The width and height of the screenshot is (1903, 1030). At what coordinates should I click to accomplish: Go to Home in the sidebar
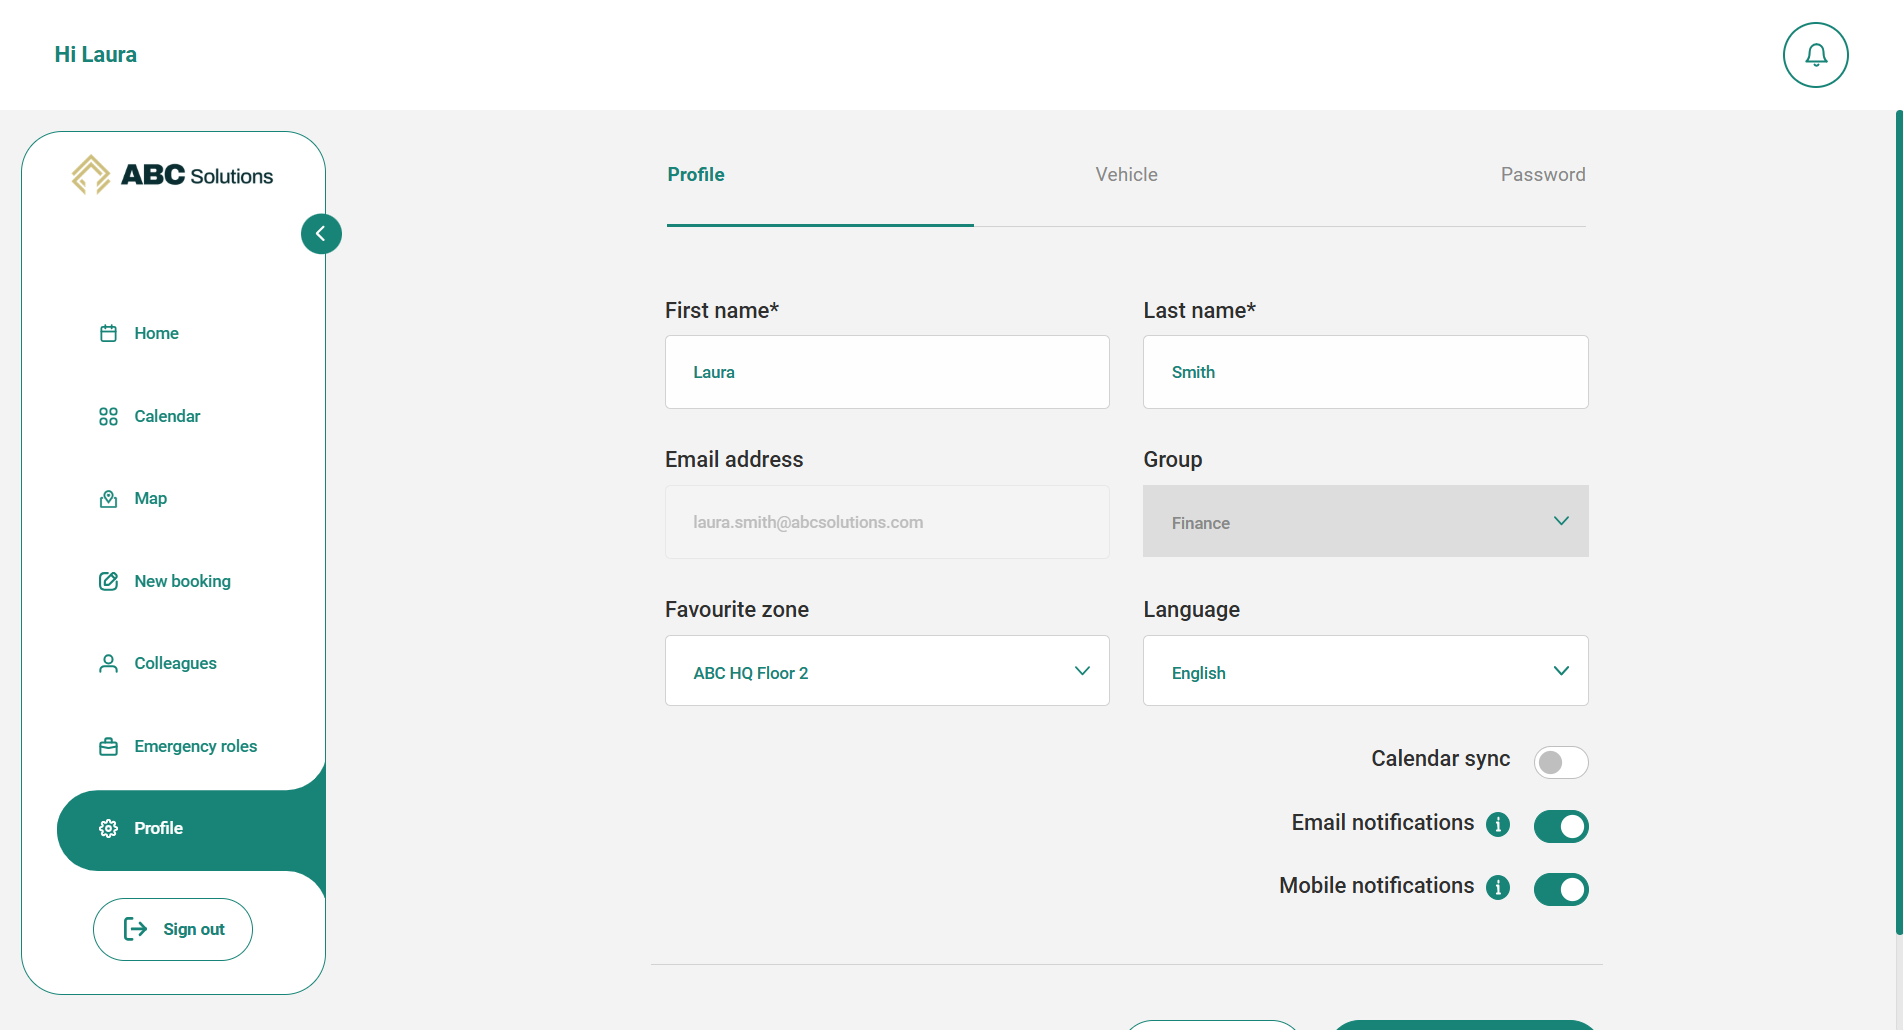(156, 333)
